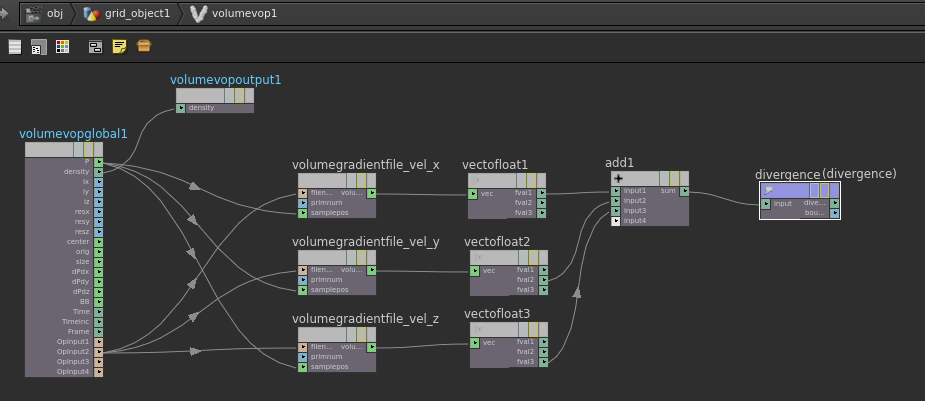Open the tree view toolbar icon

coord(38,47)
